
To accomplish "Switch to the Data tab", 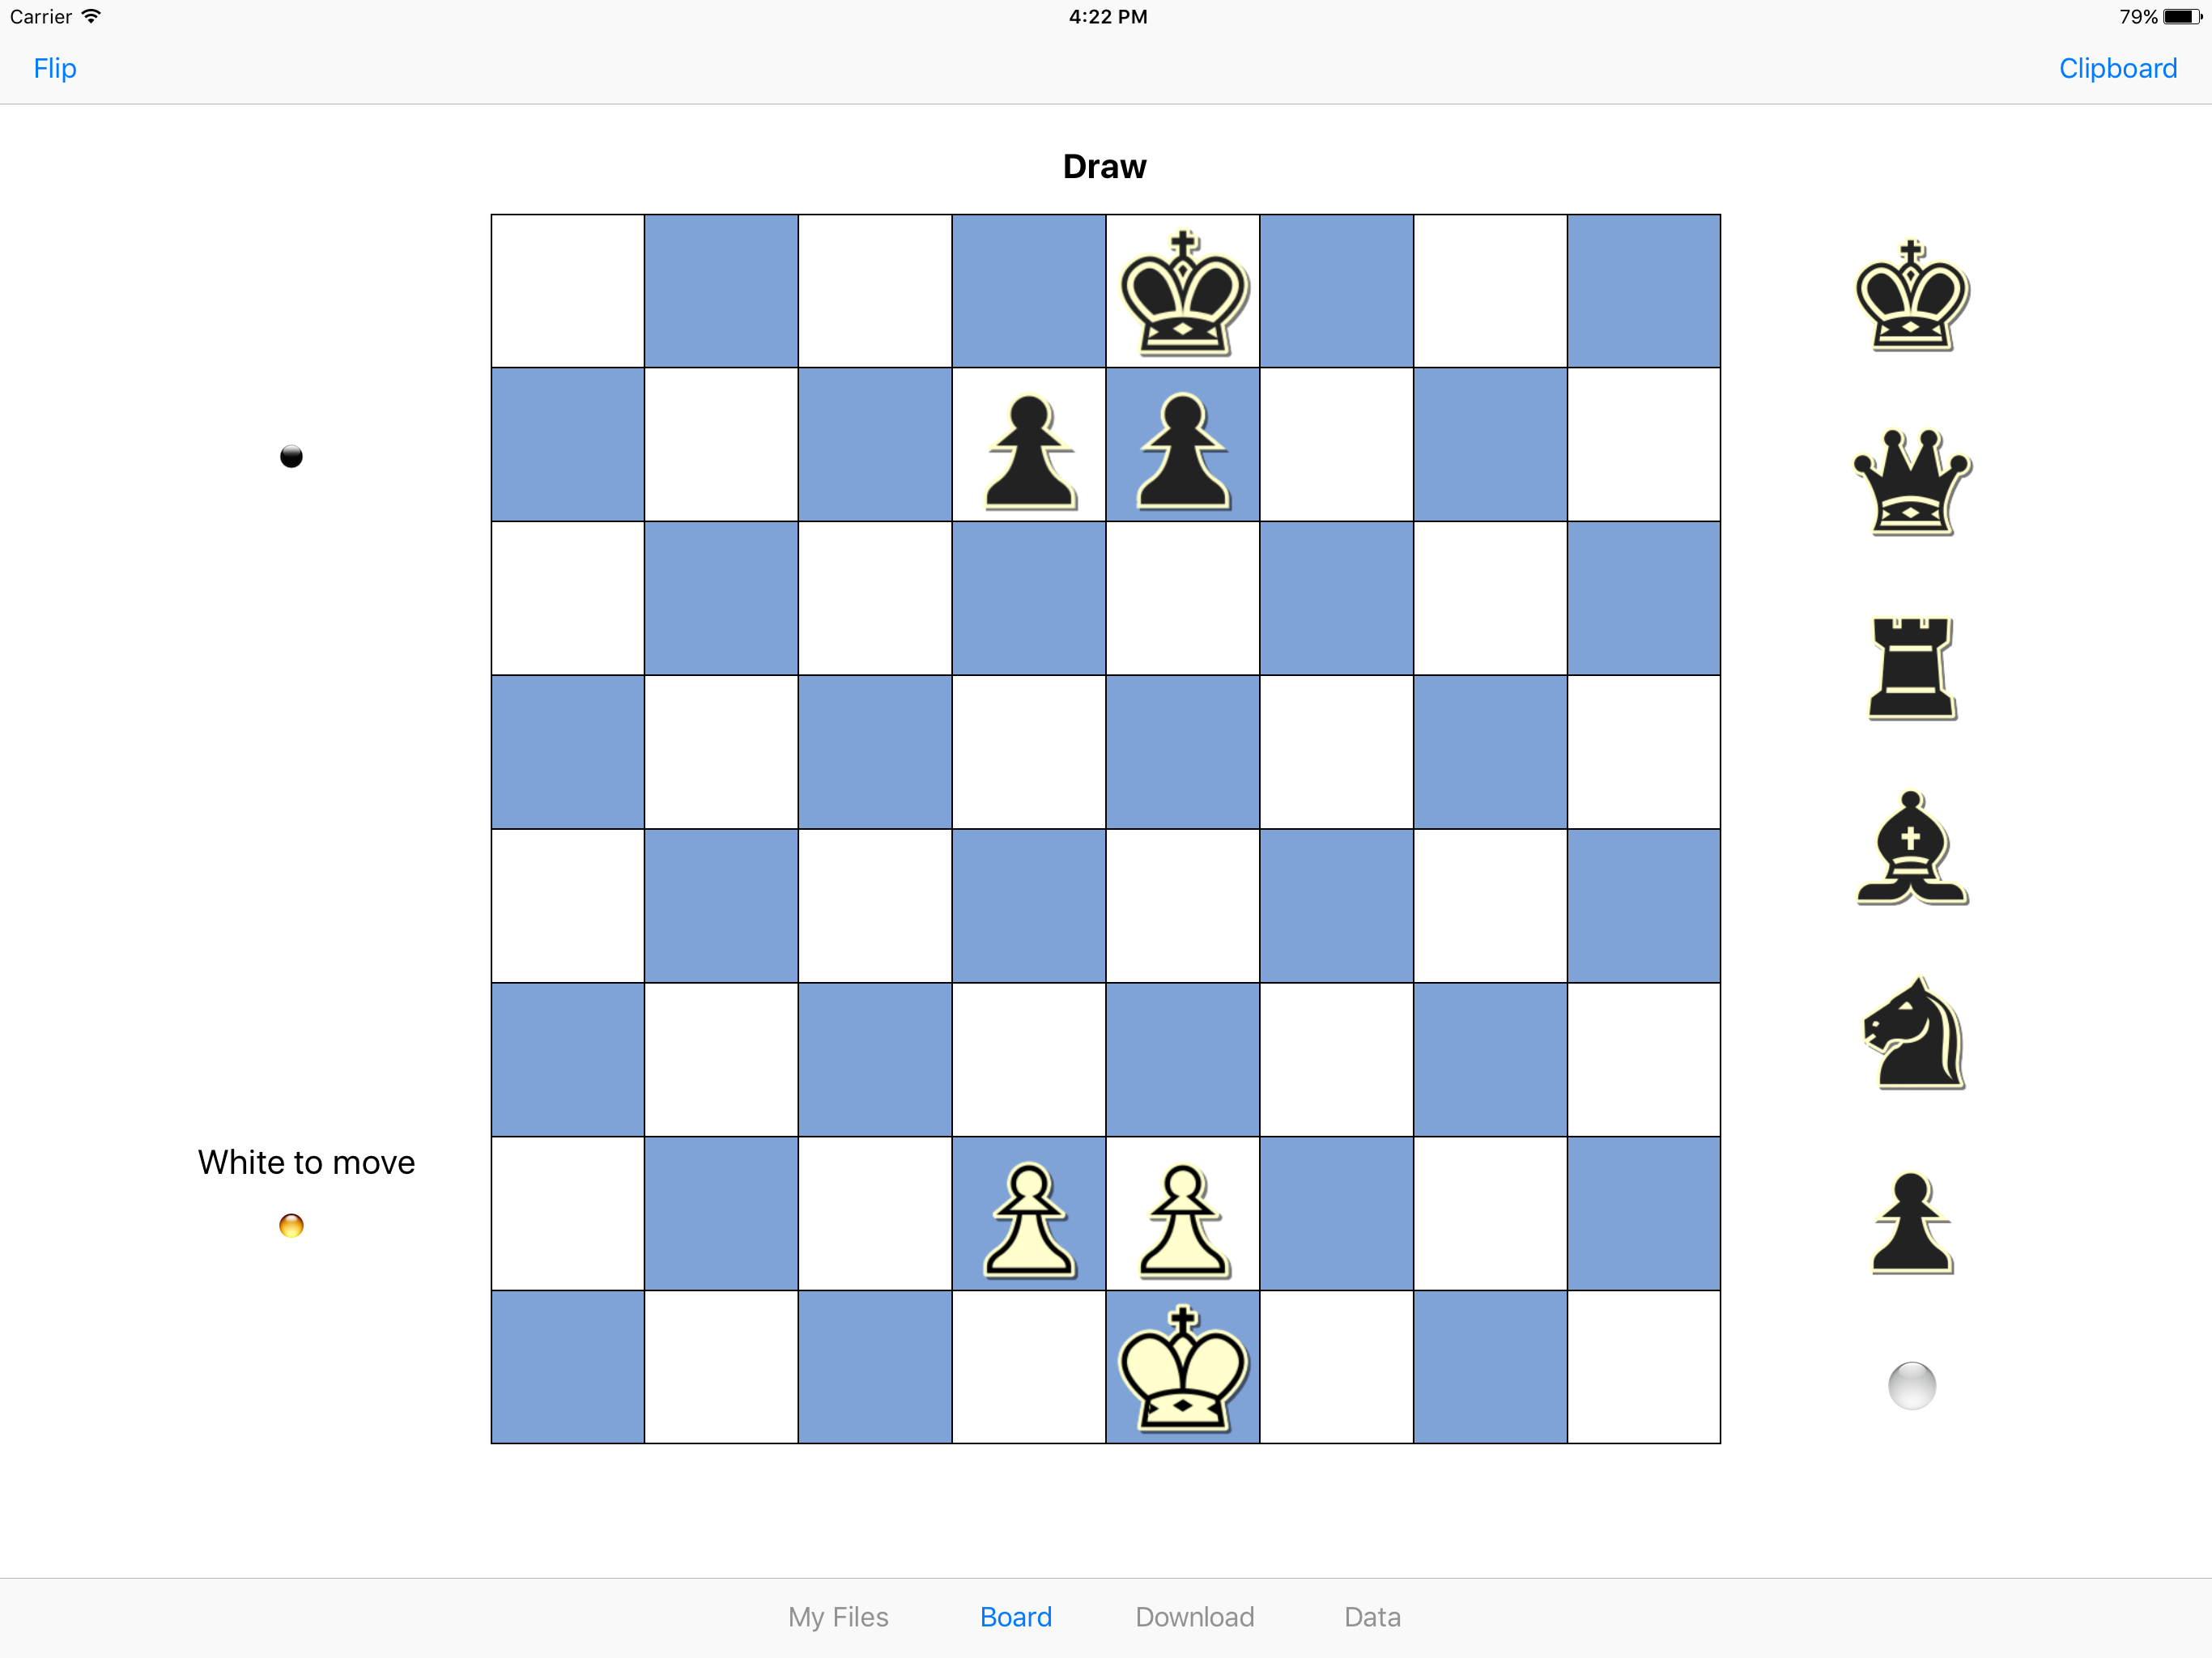I will 1372,1617.
